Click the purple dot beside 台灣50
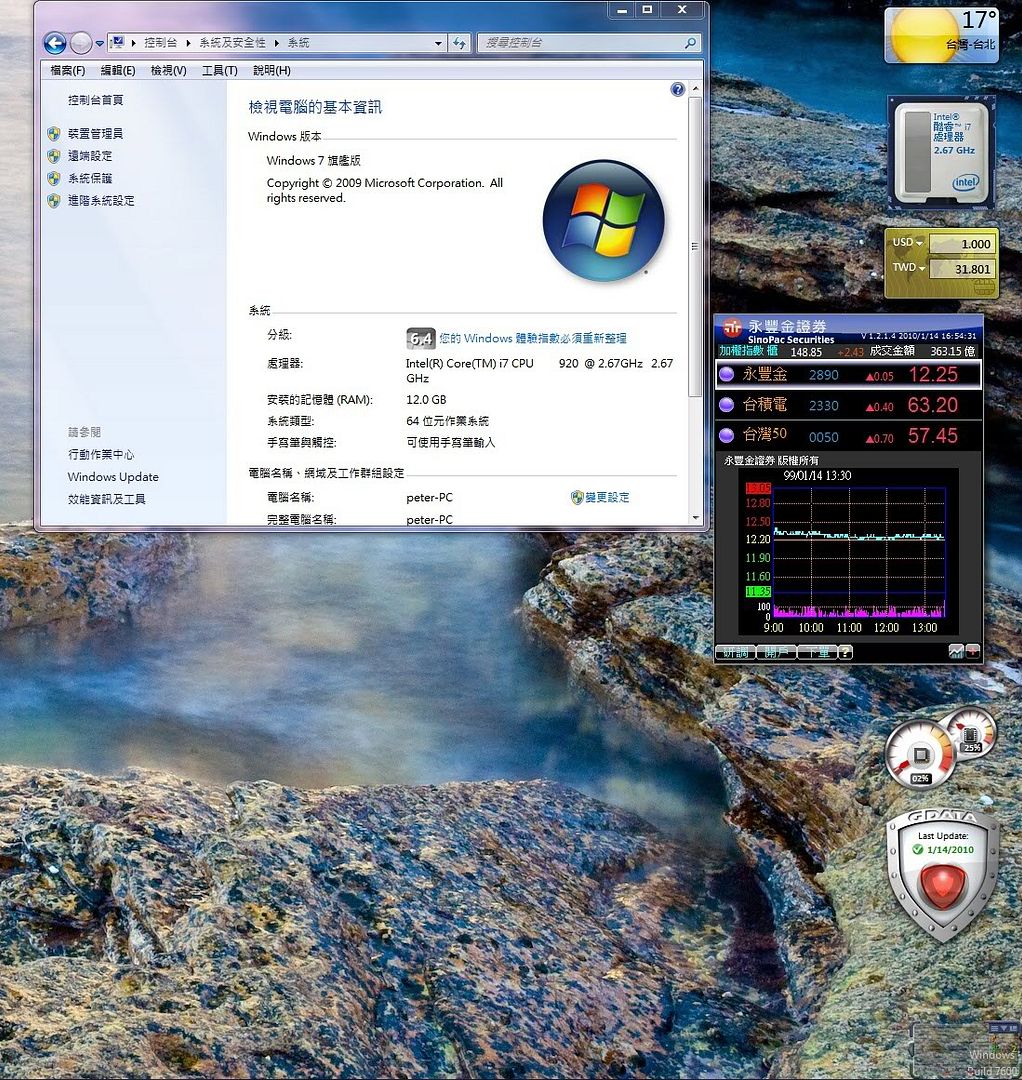This screenshot has width=1022, height=1080. coord(726,435)
